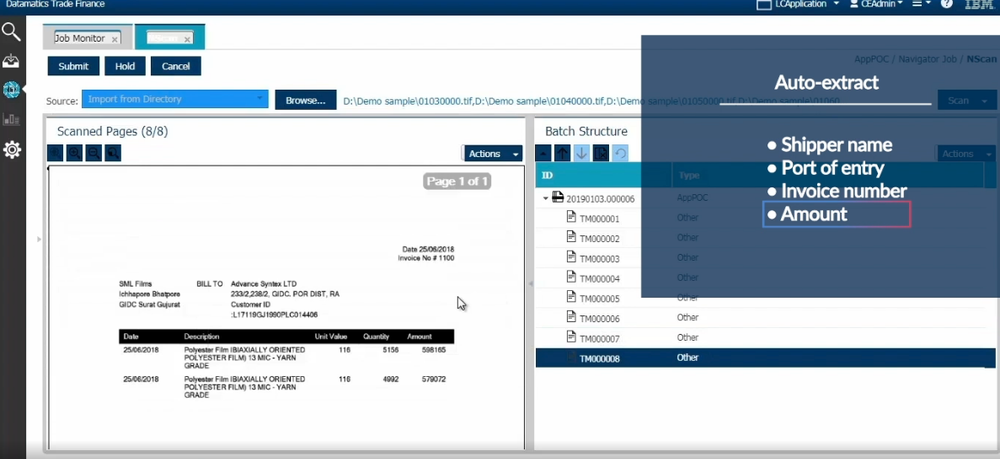Switch to the NScan tab
The image size is (1000, 459).
[x=170, y=38]
